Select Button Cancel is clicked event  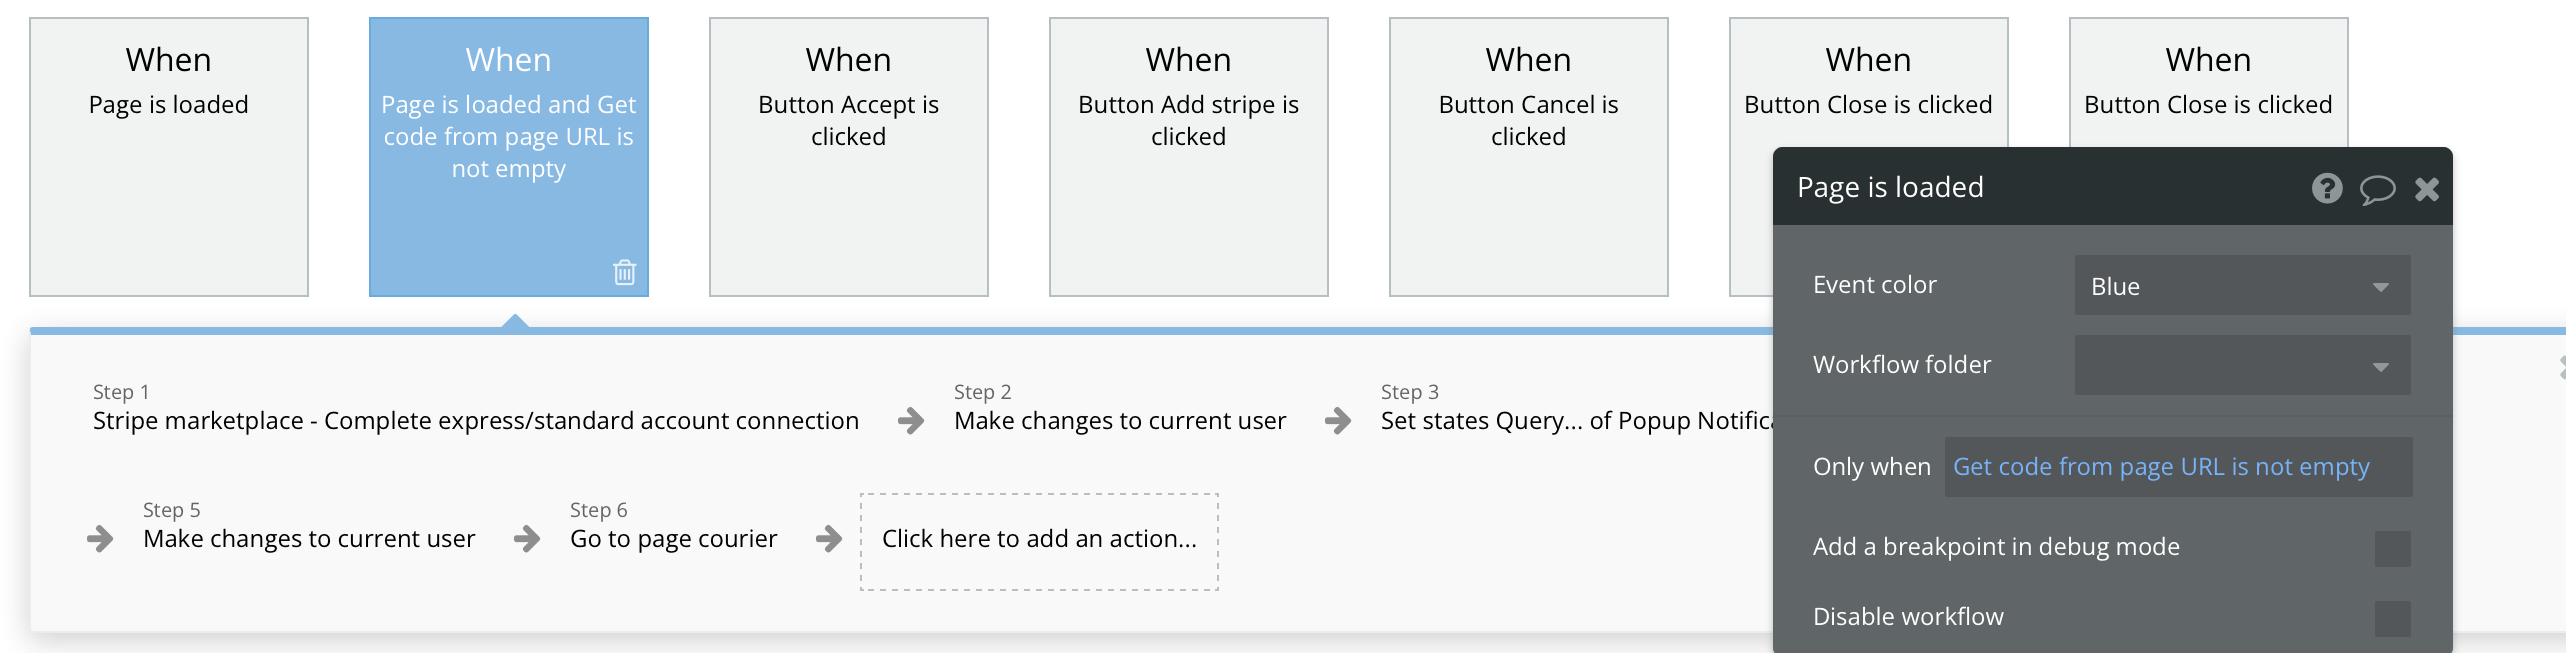pos(1528,156)
